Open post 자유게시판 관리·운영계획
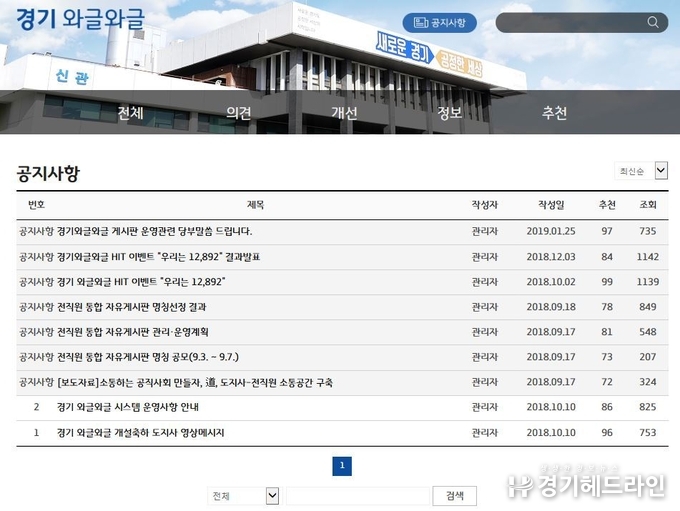 point(133,332)
